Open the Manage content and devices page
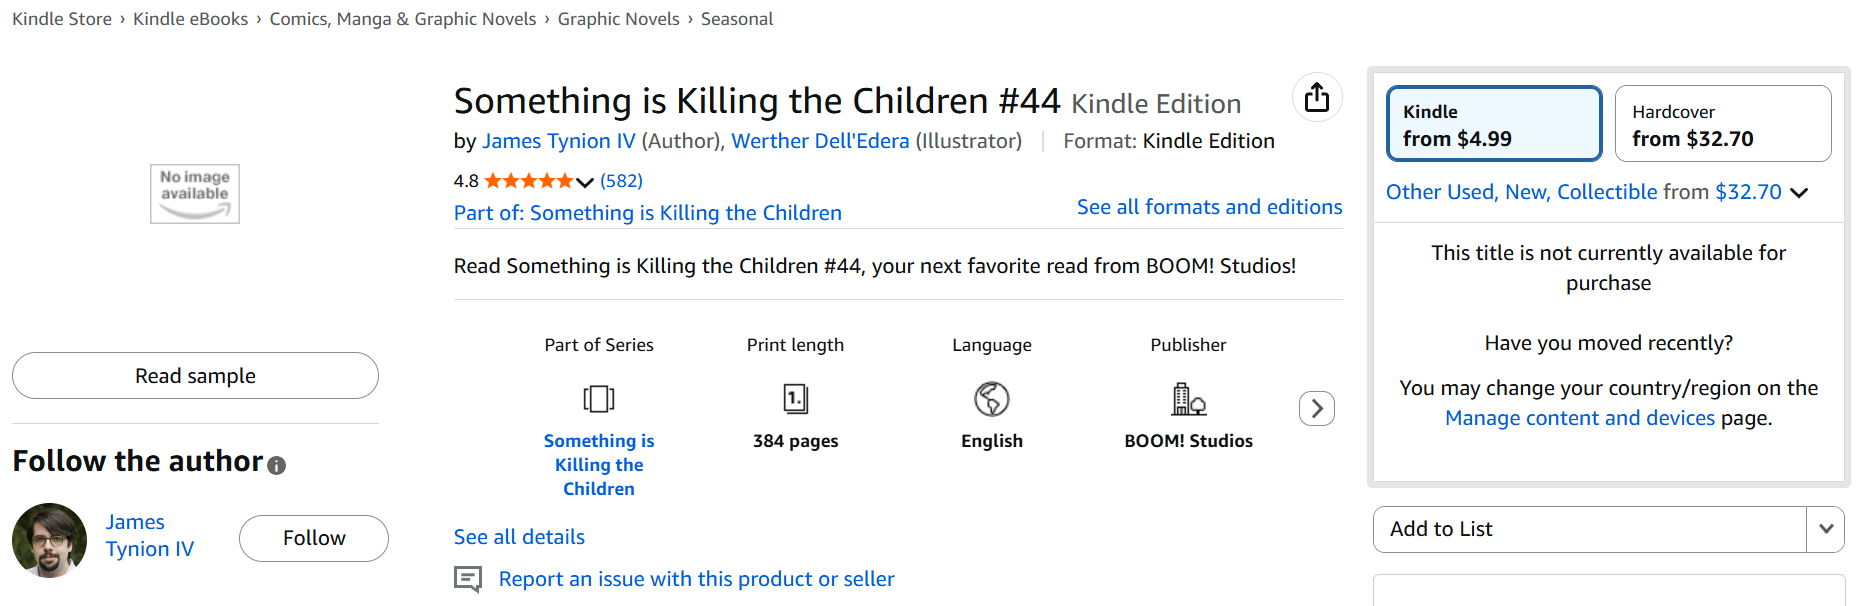This screenshot has height=606, width=1867. [1579, 418]
